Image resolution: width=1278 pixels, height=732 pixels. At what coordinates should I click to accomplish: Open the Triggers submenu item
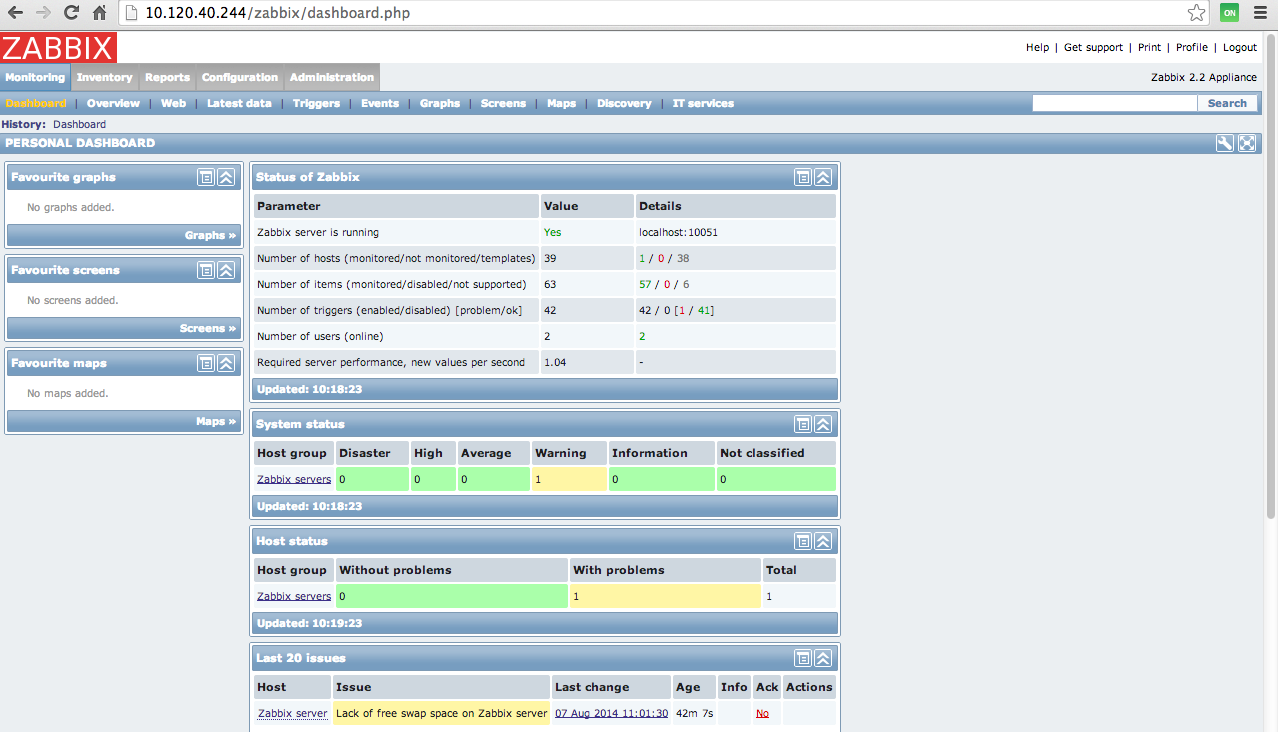pyautogui.click(x=316, y=103)
